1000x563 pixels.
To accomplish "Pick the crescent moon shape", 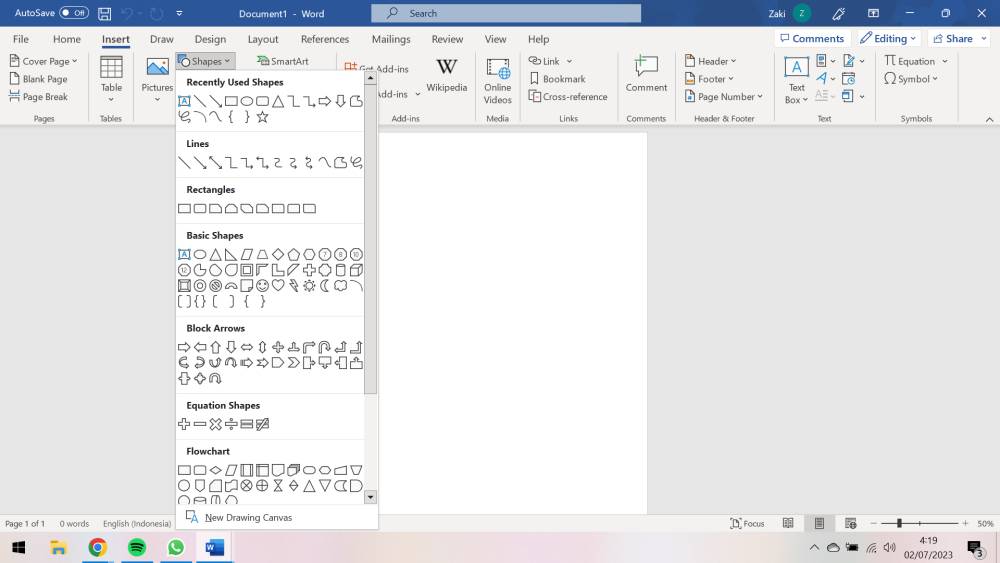I will [x=325, y=286].
